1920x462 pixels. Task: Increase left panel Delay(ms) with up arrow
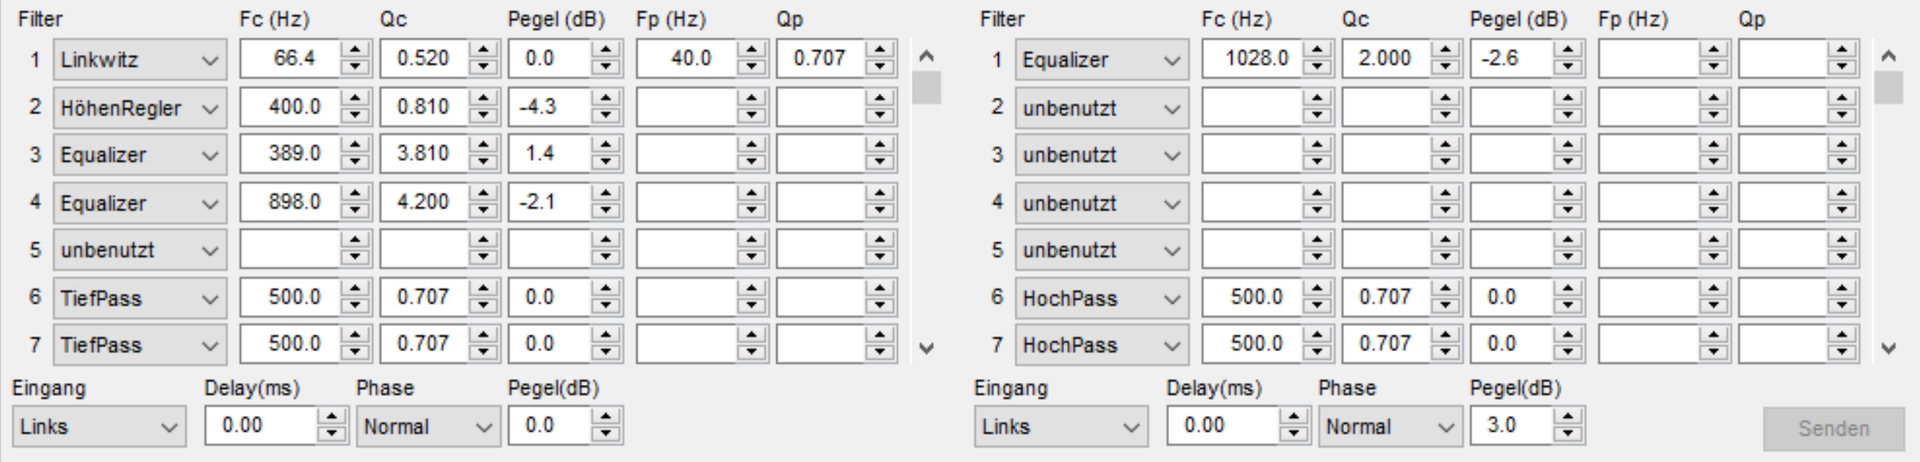coord(331,418)
